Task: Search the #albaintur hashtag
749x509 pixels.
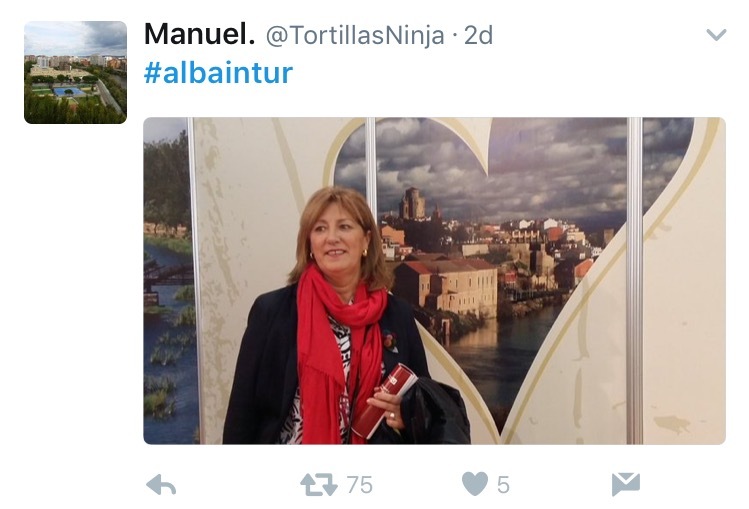Action: coord(218,73)
